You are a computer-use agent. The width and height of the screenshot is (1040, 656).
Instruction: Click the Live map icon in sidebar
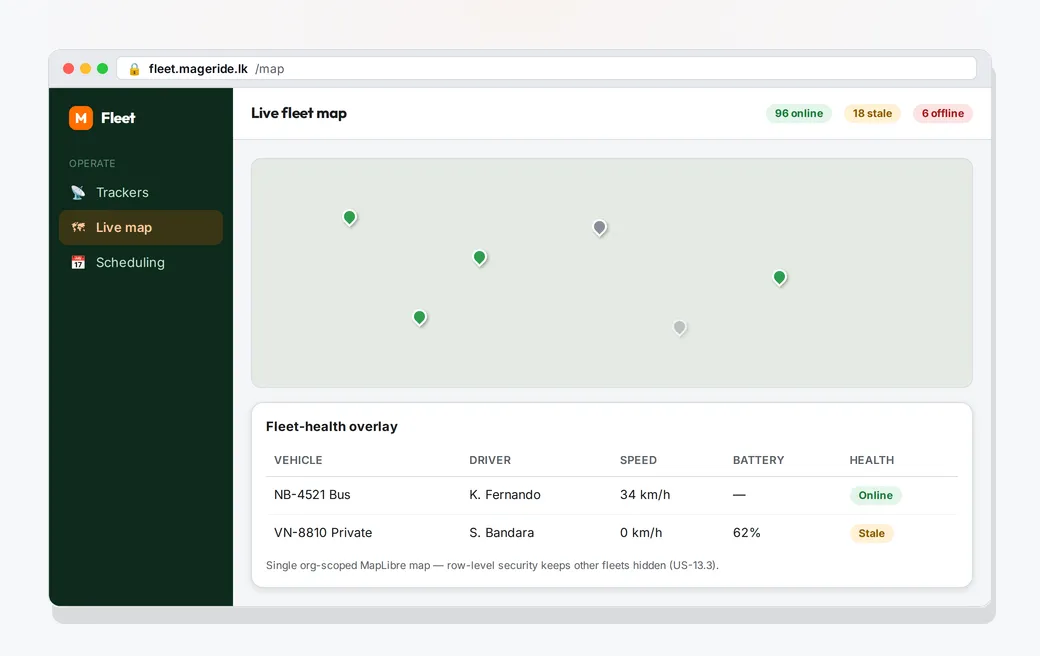pos(78,228)
